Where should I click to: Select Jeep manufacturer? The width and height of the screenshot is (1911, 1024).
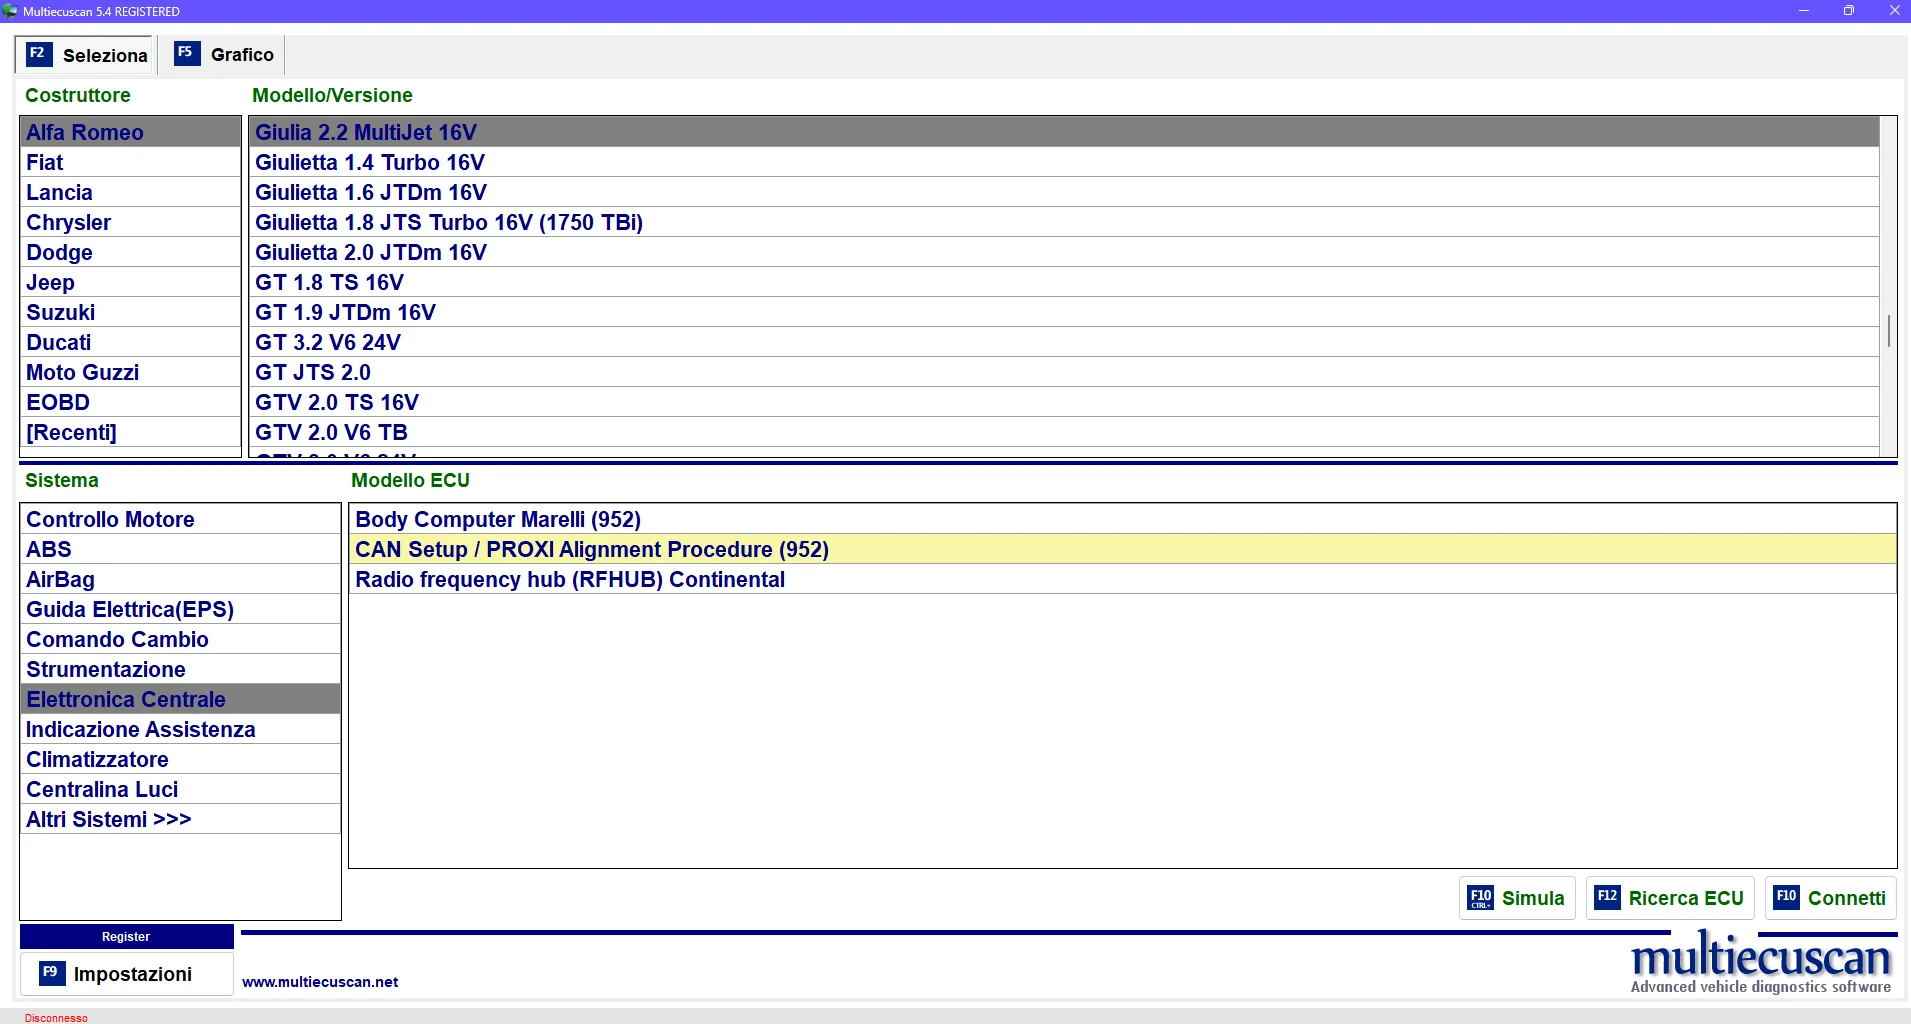(130, 282)
